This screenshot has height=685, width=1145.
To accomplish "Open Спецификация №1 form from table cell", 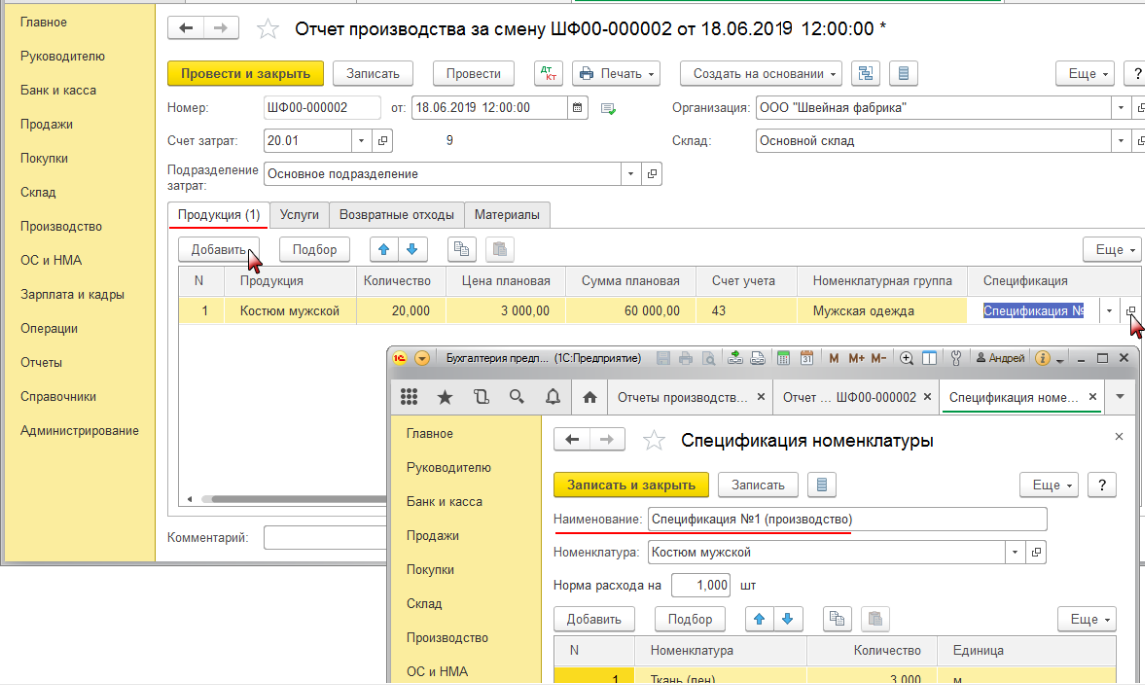I will pyautogui.click(x=1131, y=310).
